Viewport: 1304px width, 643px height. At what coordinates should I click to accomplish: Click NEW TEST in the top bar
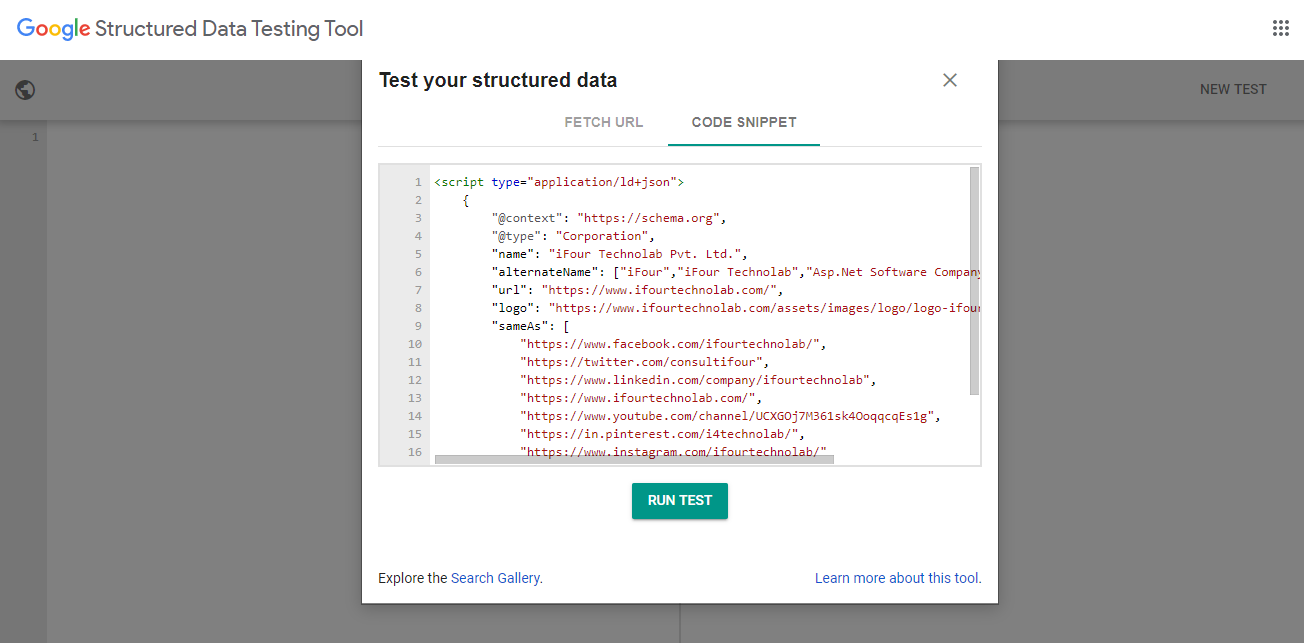[x=1233, y=89]
